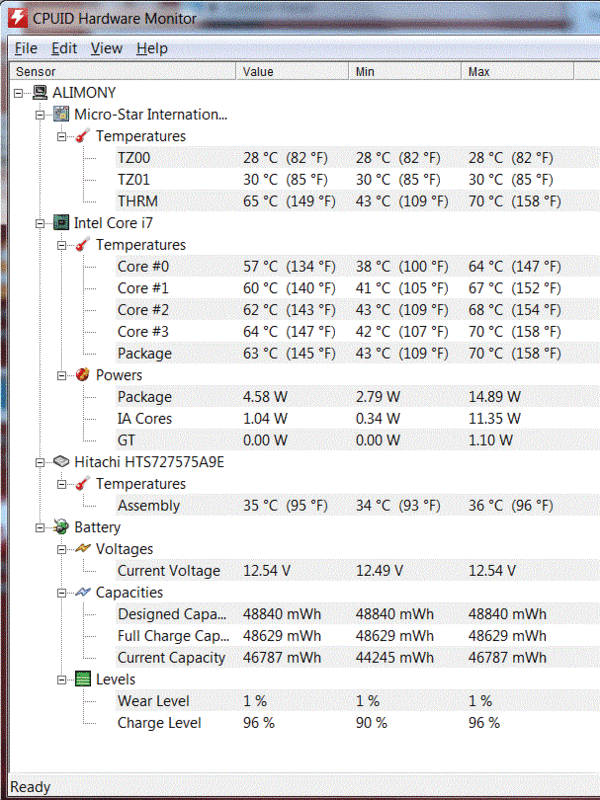Select the Core #0 row

[x=358, y=266]
